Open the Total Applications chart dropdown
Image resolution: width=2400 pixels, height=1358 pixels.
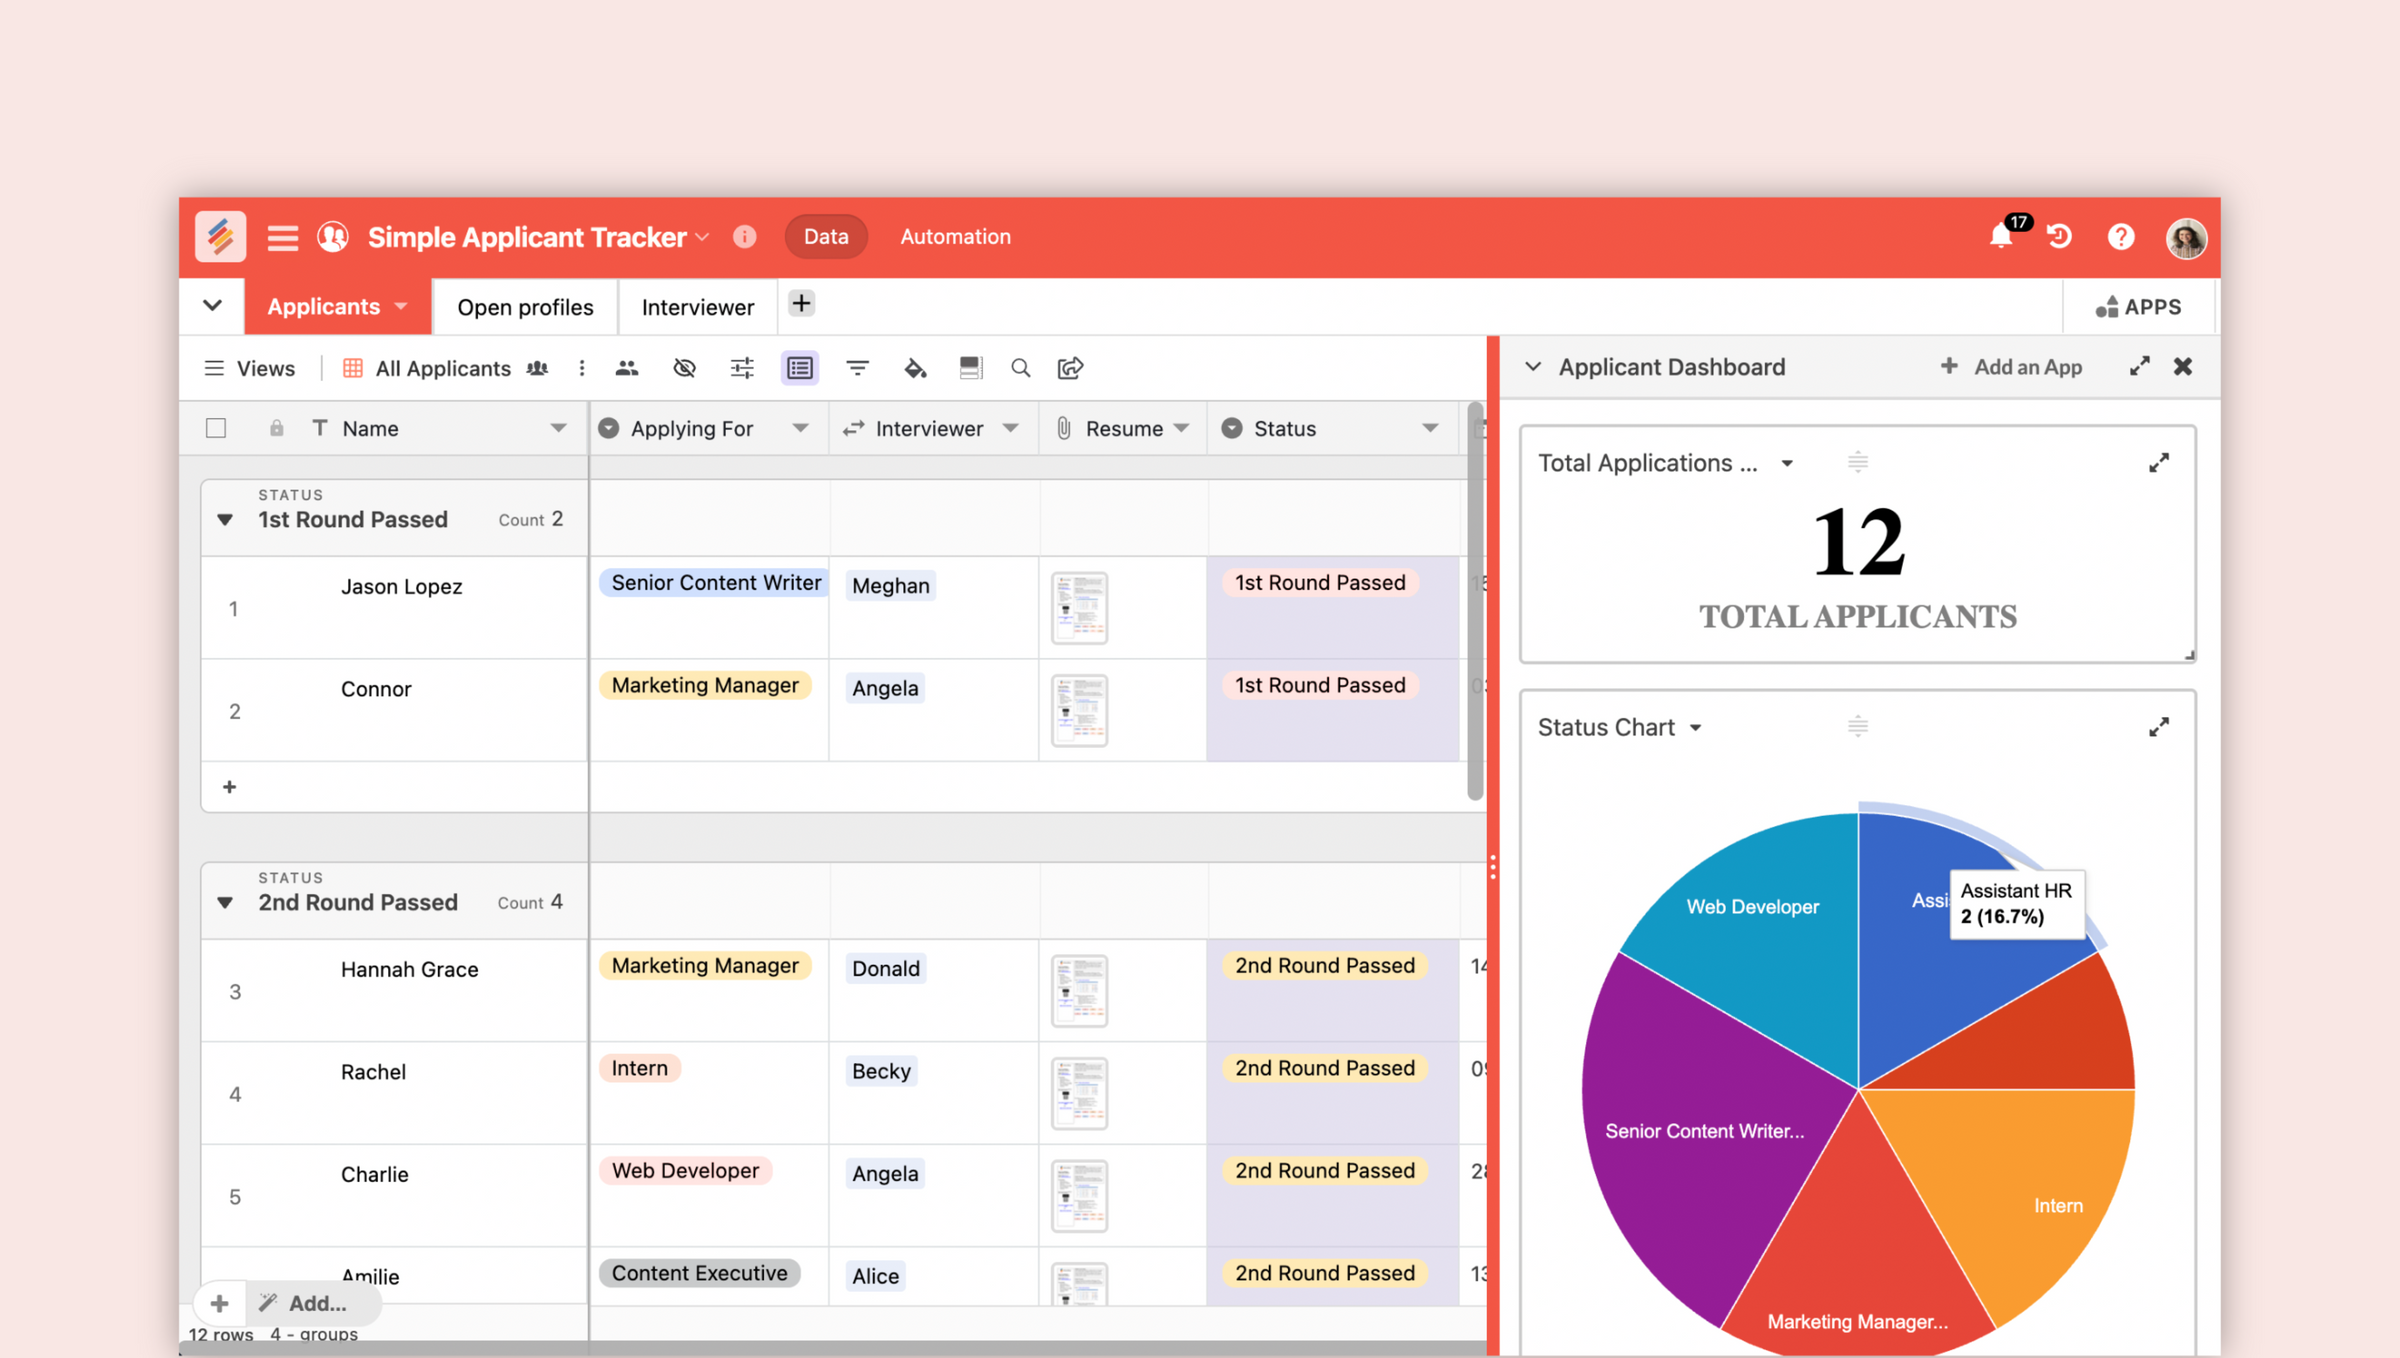point(1787,462)
